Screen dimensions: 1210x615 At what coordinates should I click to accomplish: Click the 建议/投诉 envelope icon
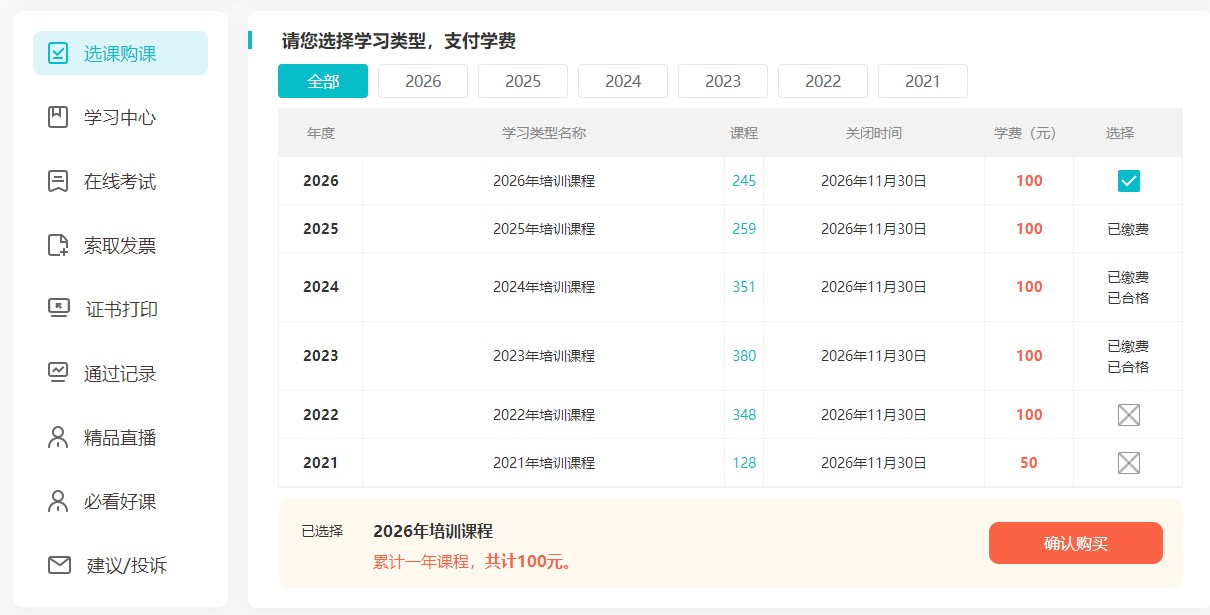[59, 565]
